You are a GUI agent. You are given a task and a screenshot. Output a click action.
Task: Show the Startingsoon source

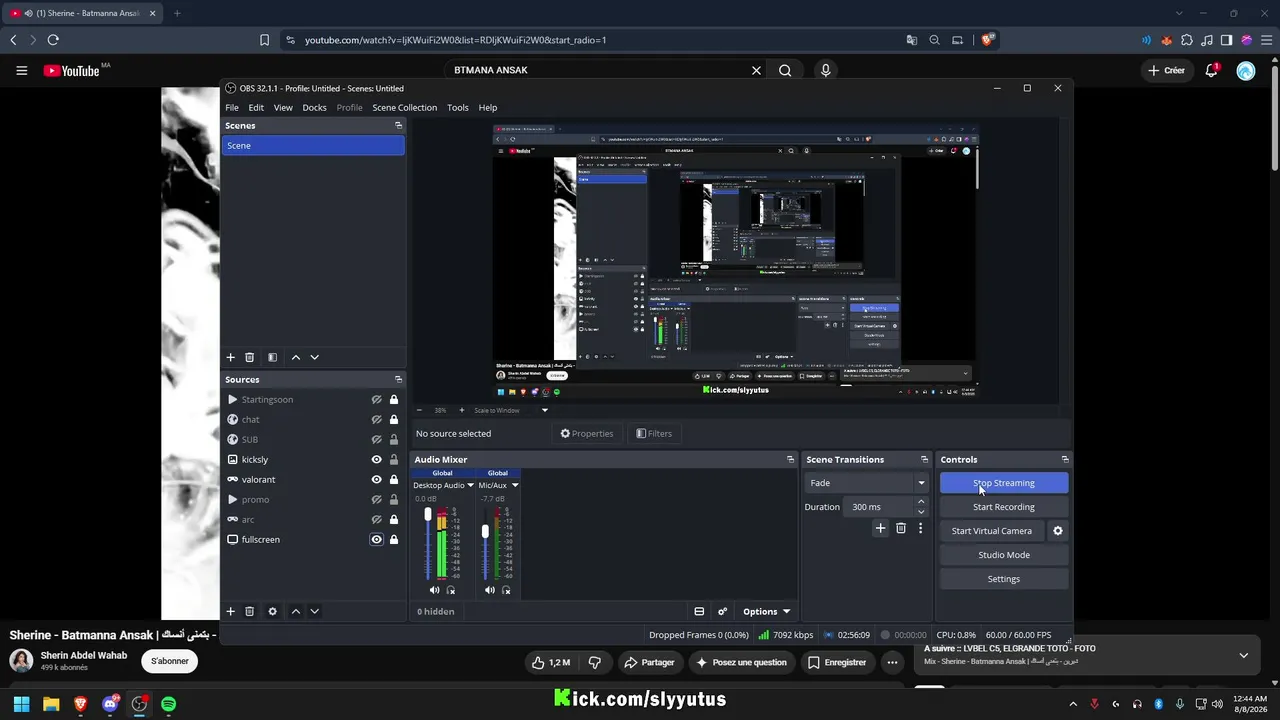tap(377, 399)
